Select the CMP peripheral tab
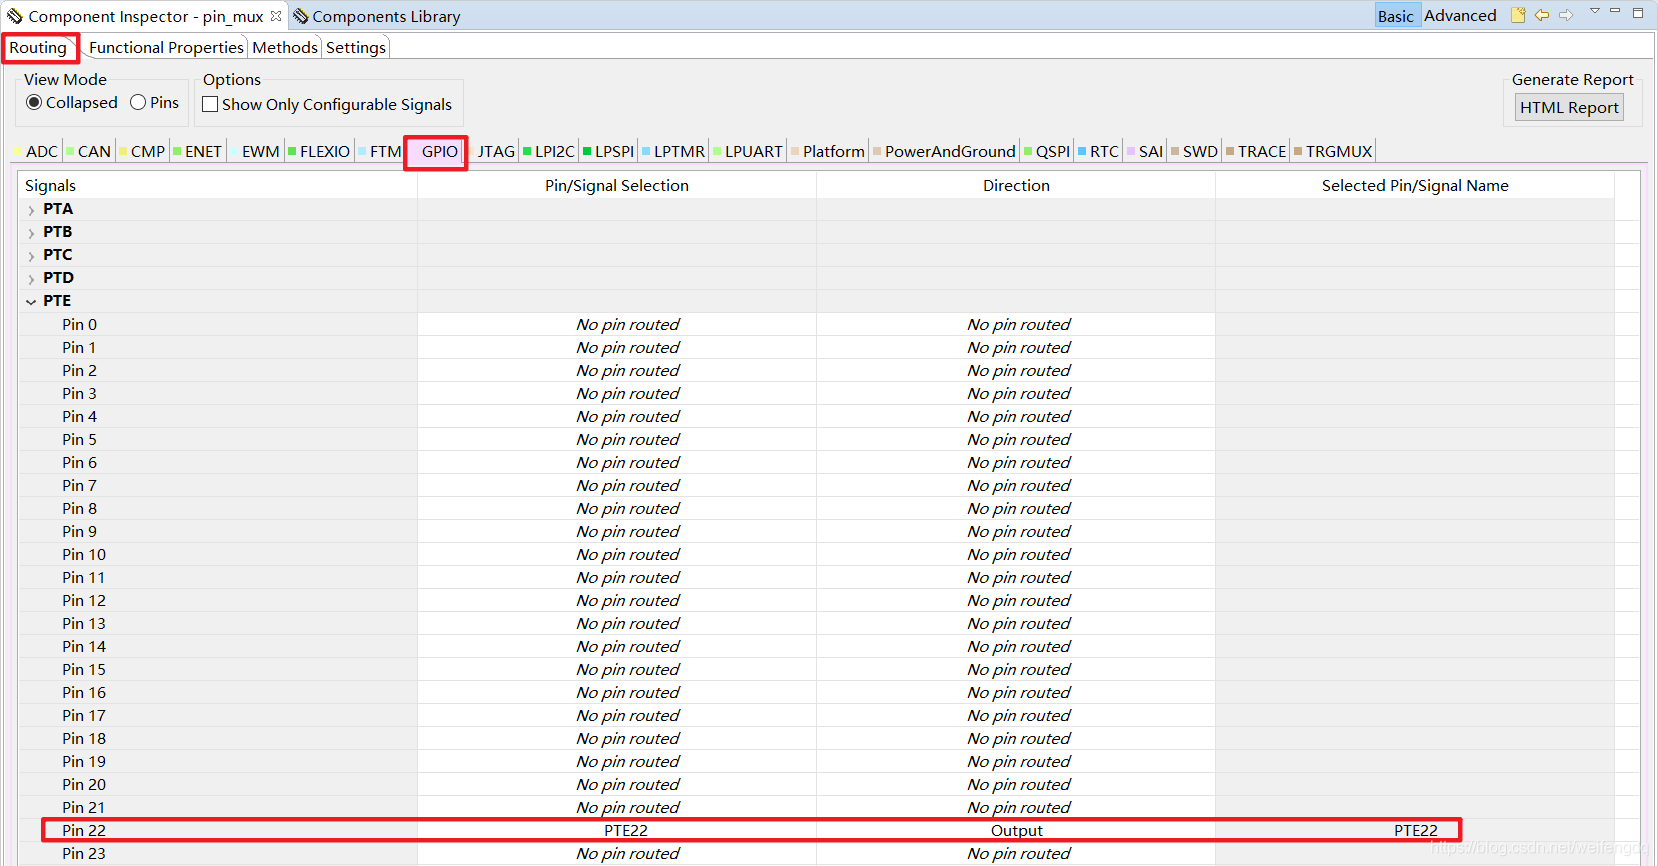 click(142, 151)
